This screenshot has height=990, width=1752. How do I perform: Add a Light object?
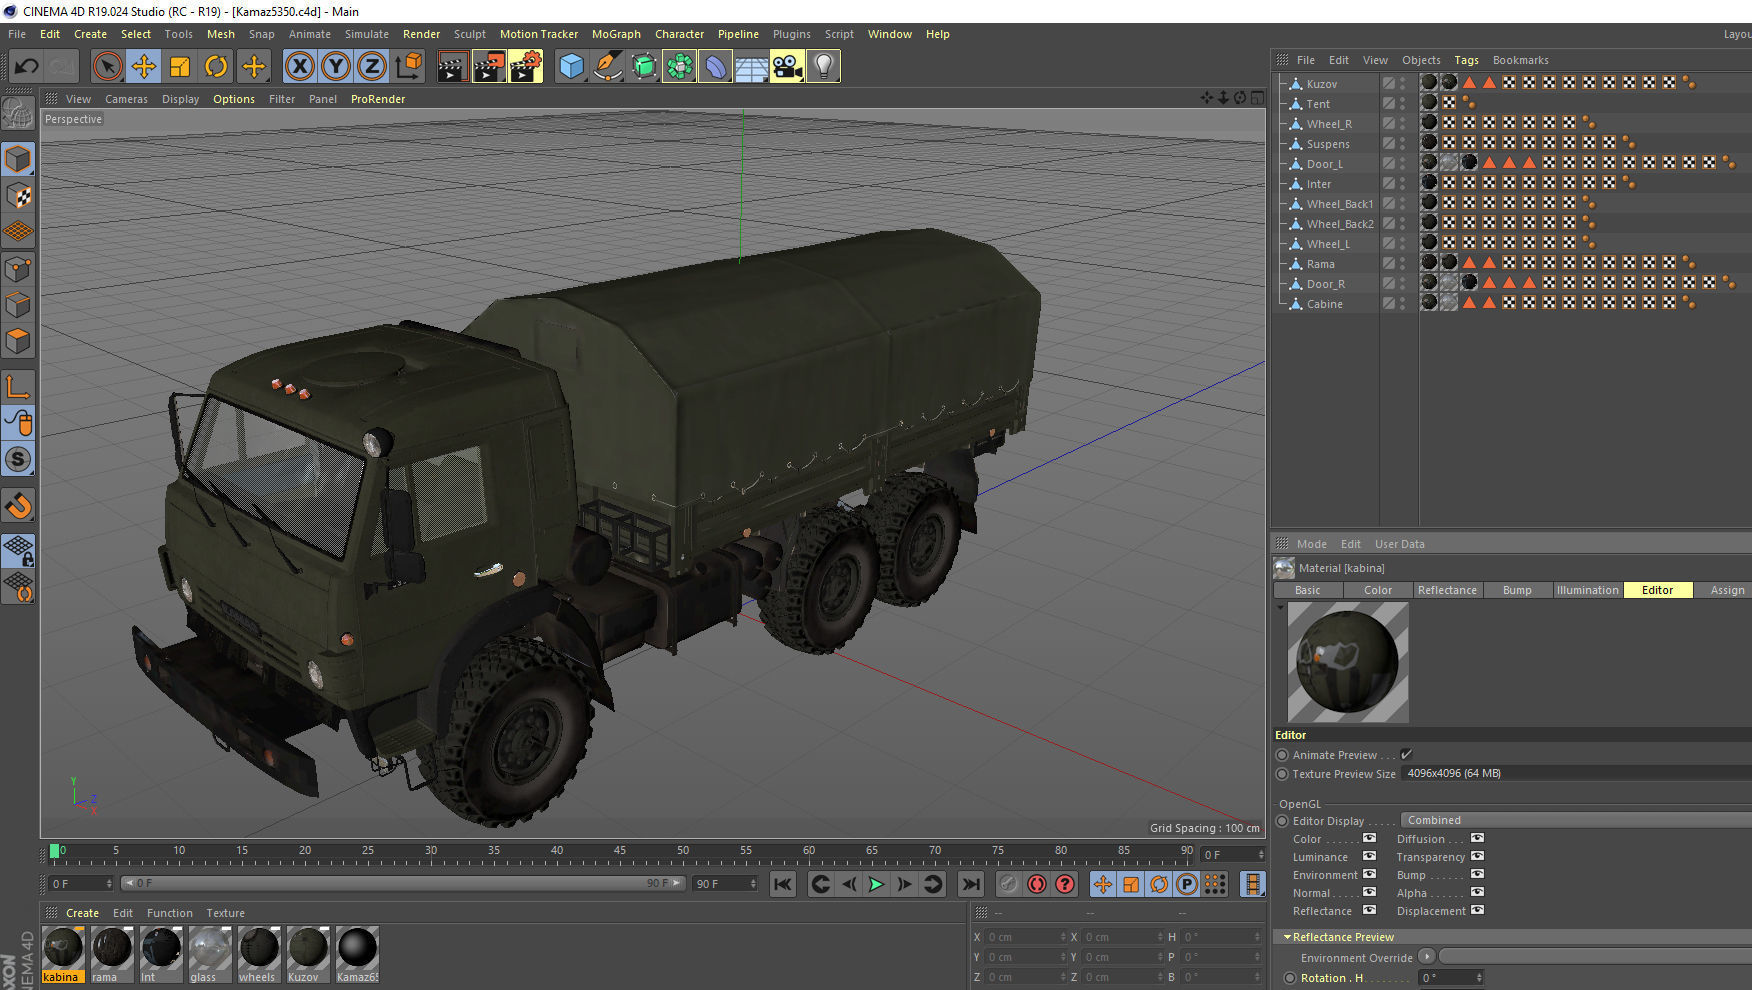823,67
